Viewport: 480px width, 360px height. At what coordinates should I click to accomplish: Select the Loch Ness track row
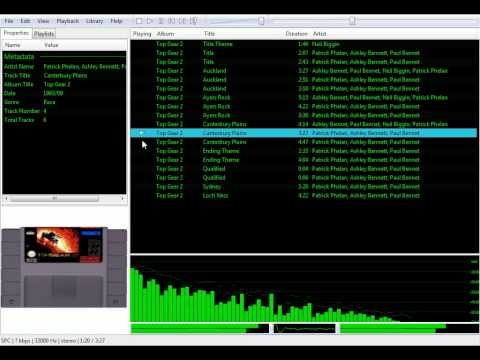click(x=303, y=196)
